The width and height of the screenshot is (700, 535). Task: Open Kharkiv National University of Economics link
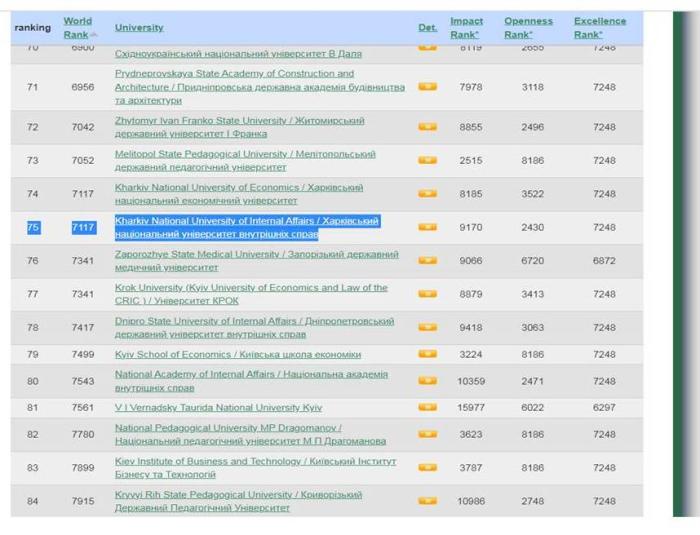238,188
